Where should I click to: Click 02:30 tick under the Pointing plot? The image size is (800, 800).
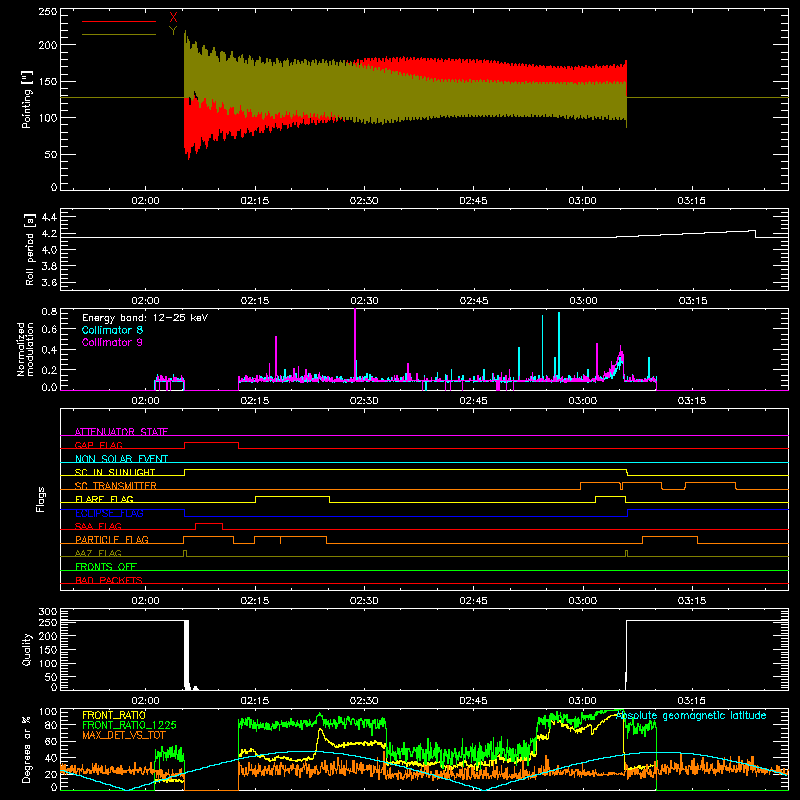[x=364, y=201]
